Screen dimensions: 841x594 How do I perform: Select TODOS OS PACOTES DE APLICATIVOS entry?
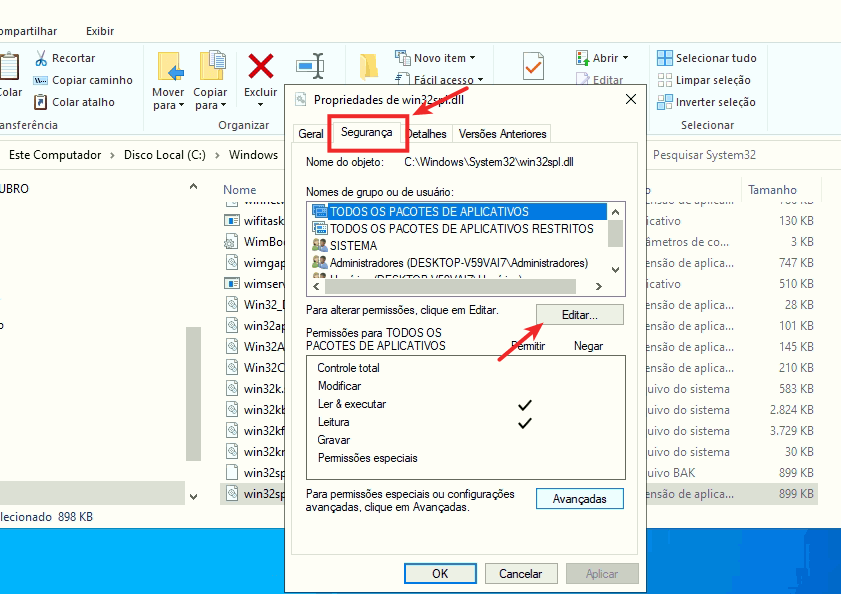click(459, 211)
